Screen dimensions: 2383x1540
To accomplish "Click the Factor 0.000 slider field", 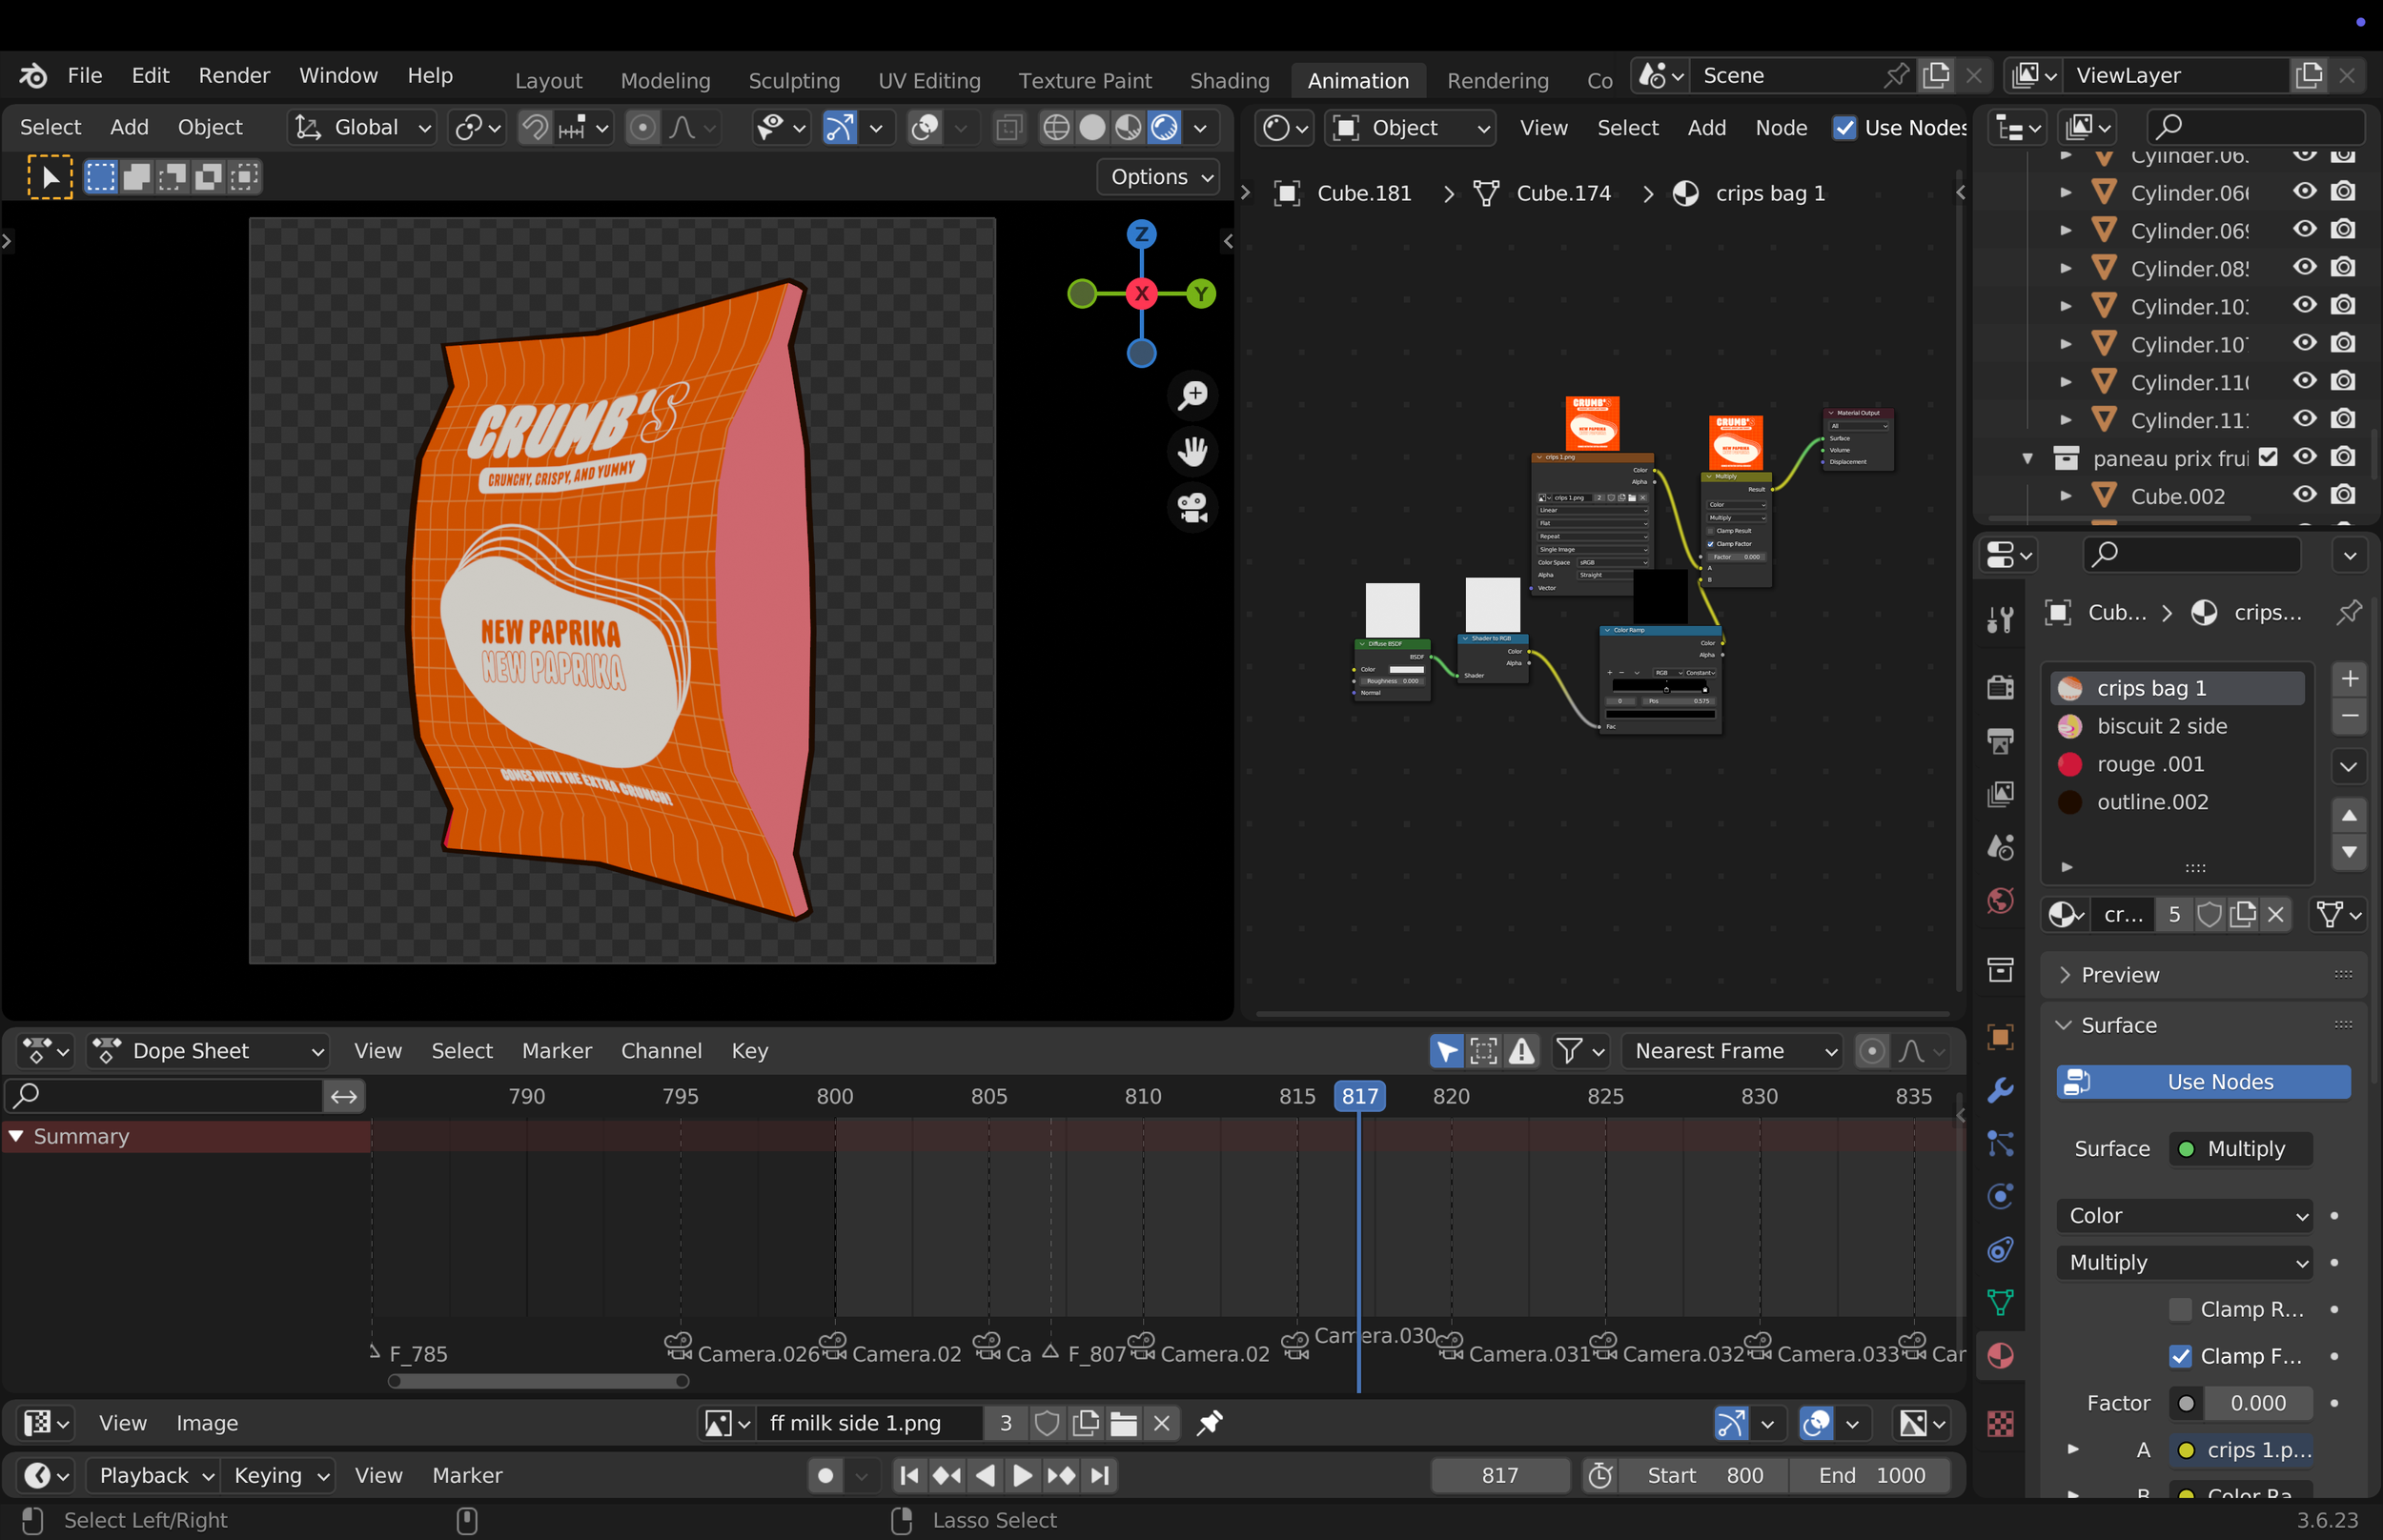I will tap(2257, 1403).
